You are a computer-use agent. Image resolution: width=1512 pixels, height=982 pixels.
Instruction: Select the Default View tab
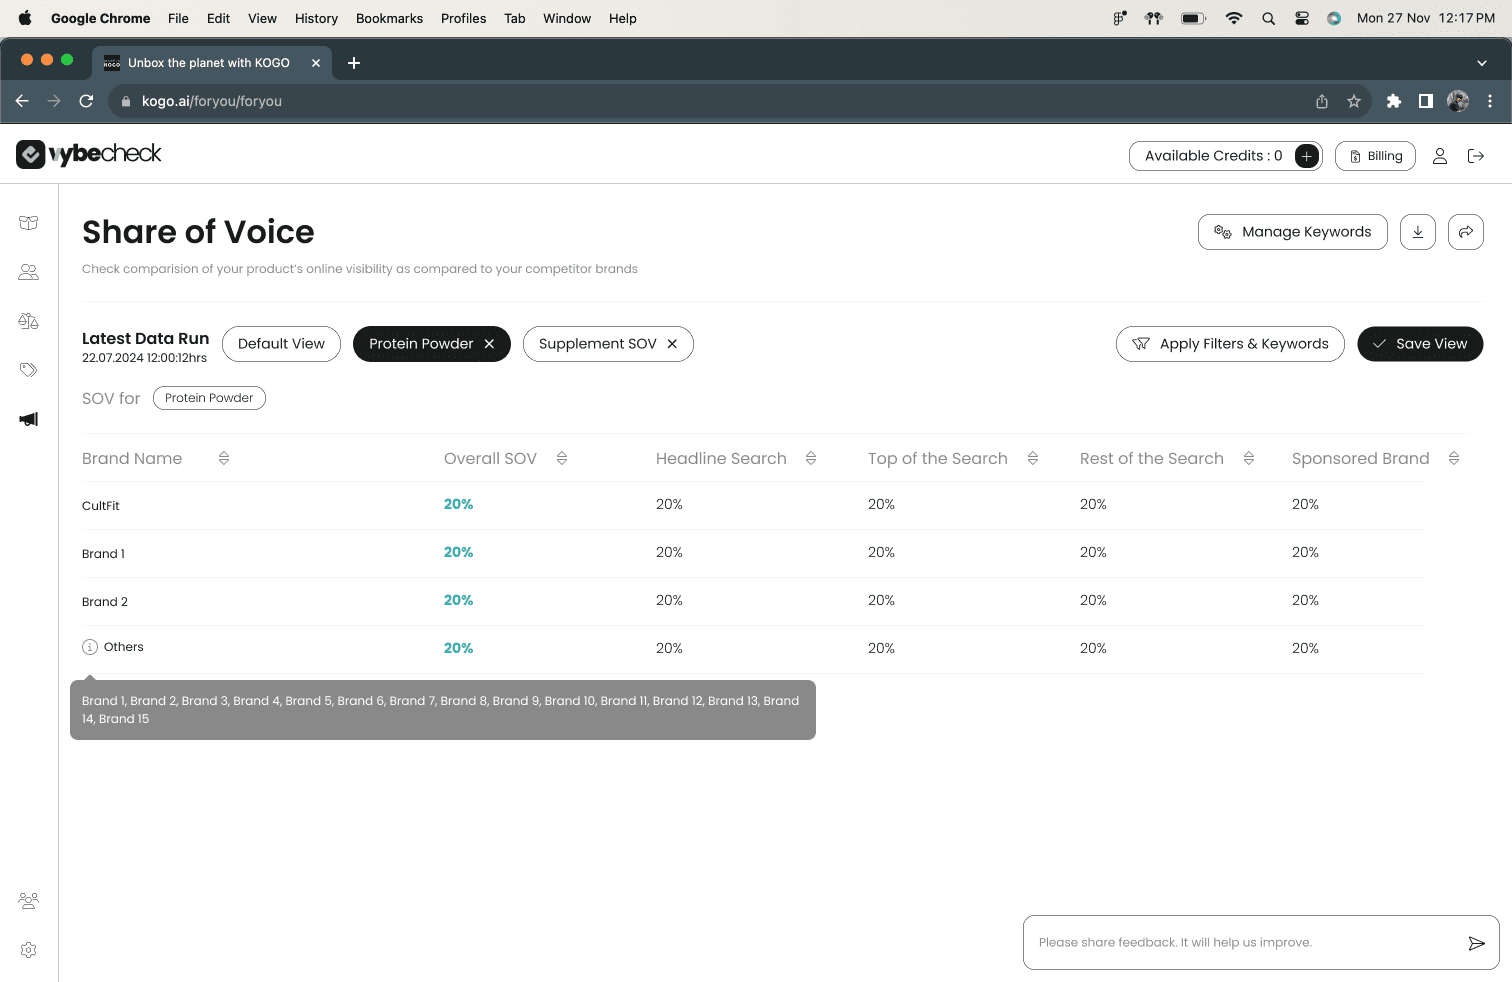(281, 344)
